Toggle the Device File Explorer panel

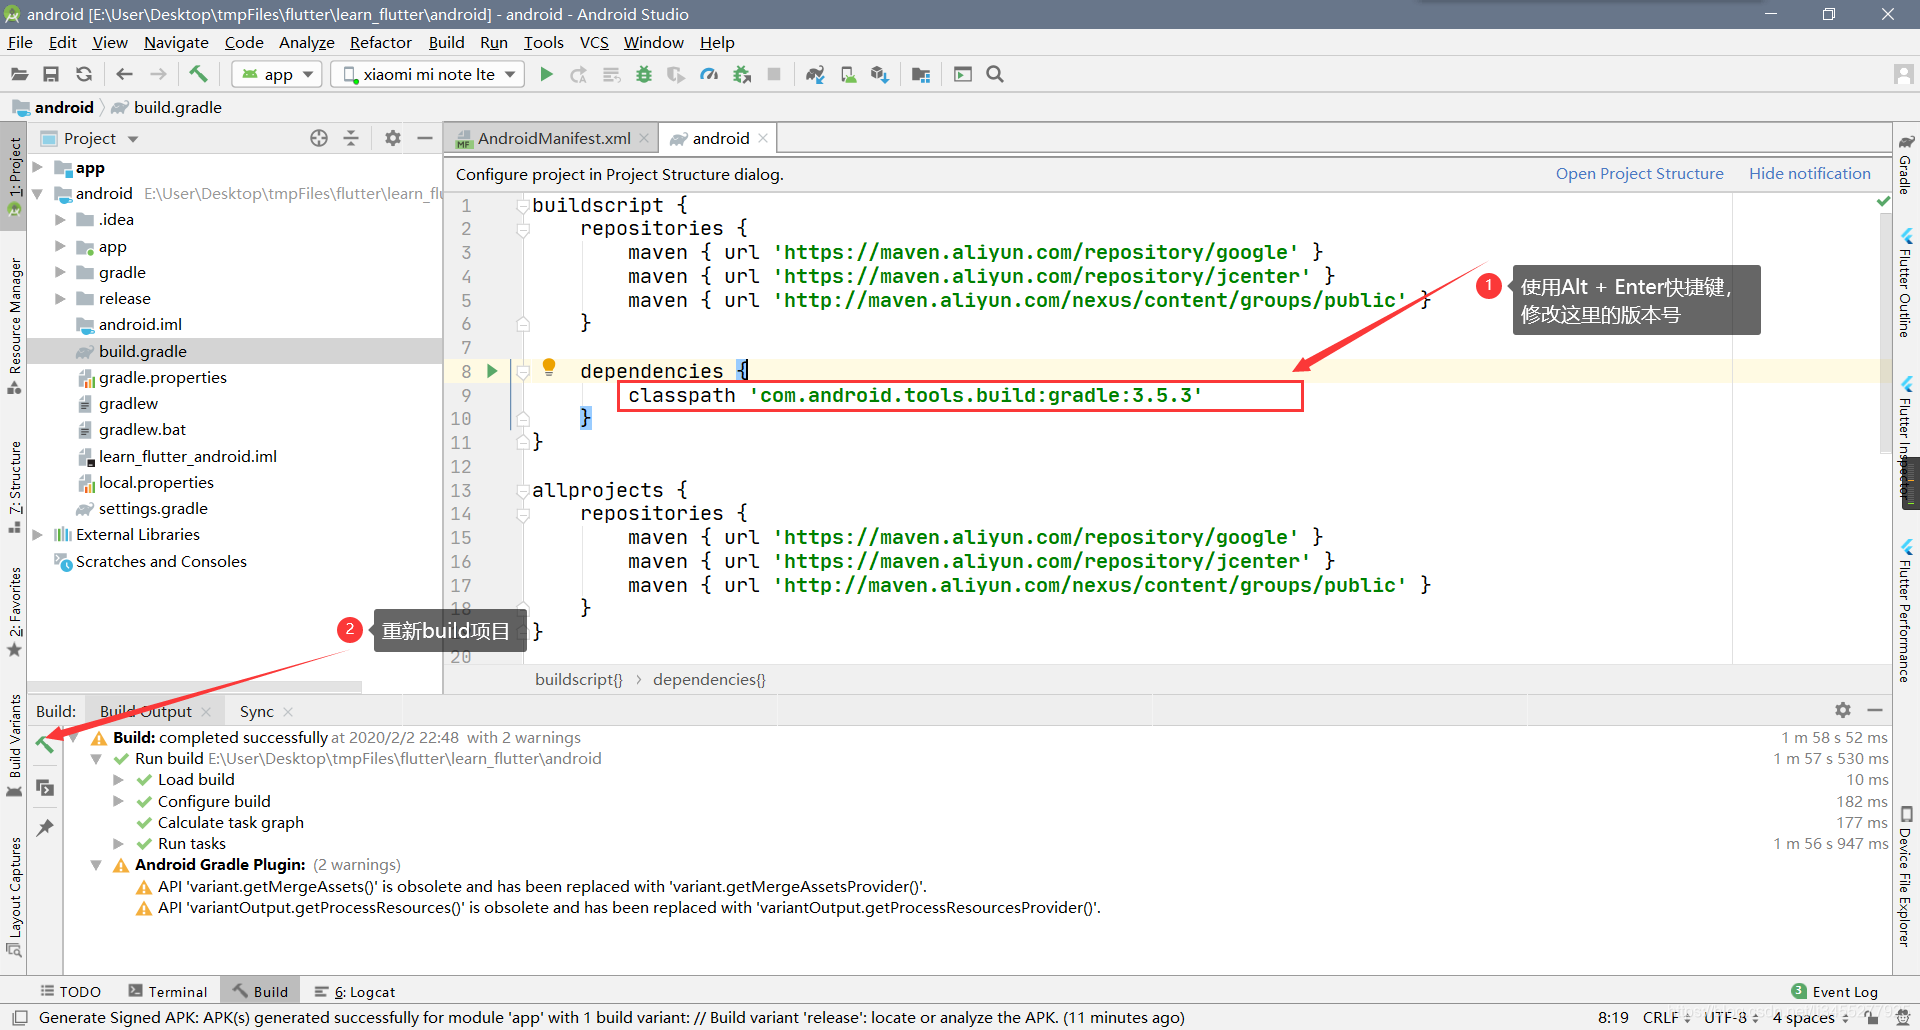[x=1906, y=876]
